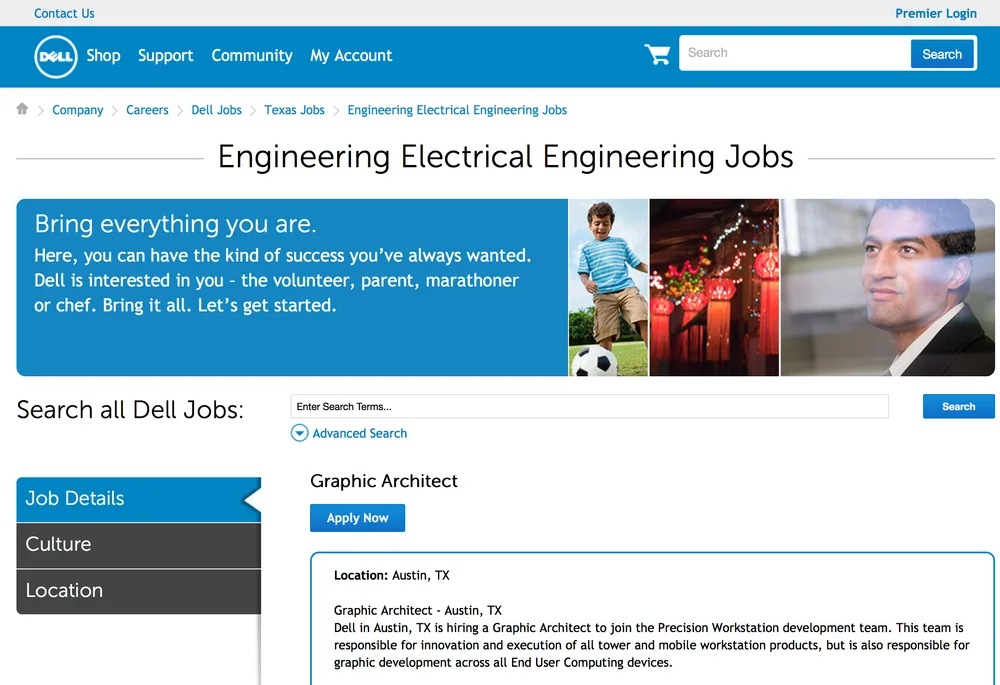Click the red lanterns banner image
Screen dimensions: 1000x685
(x=714, y=288)
